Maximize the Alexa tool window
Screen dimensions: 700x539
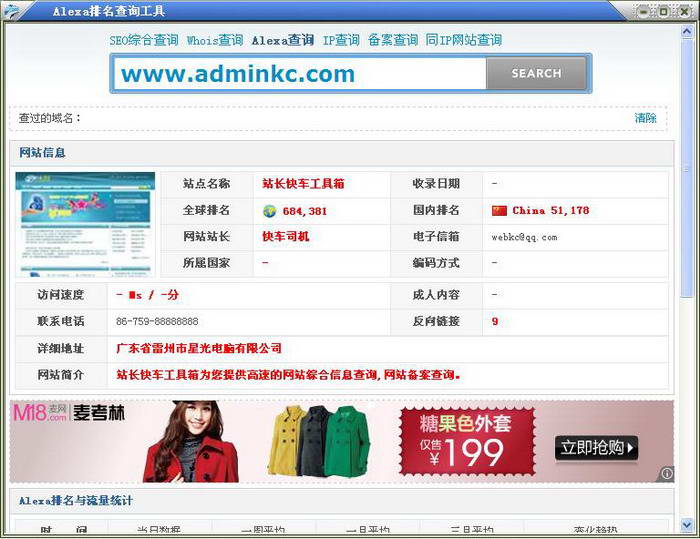pyautogui.click(x=663, y=12)
